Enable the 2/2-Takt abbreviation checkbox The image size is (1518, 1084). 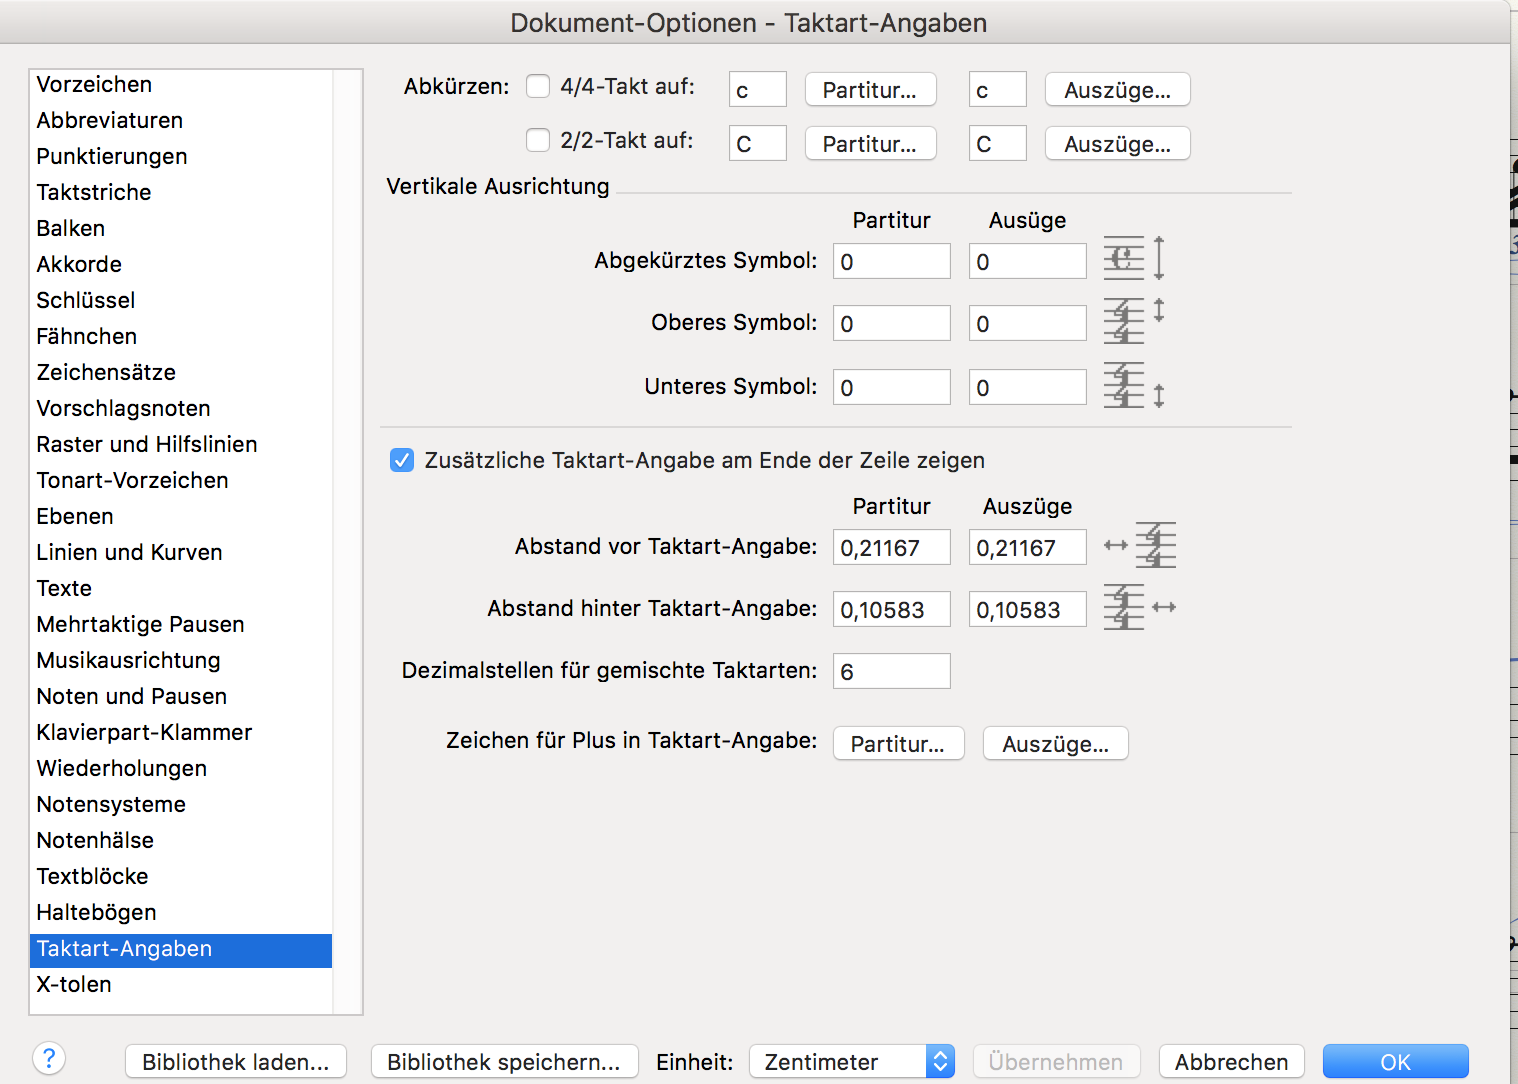coord(538,140)
